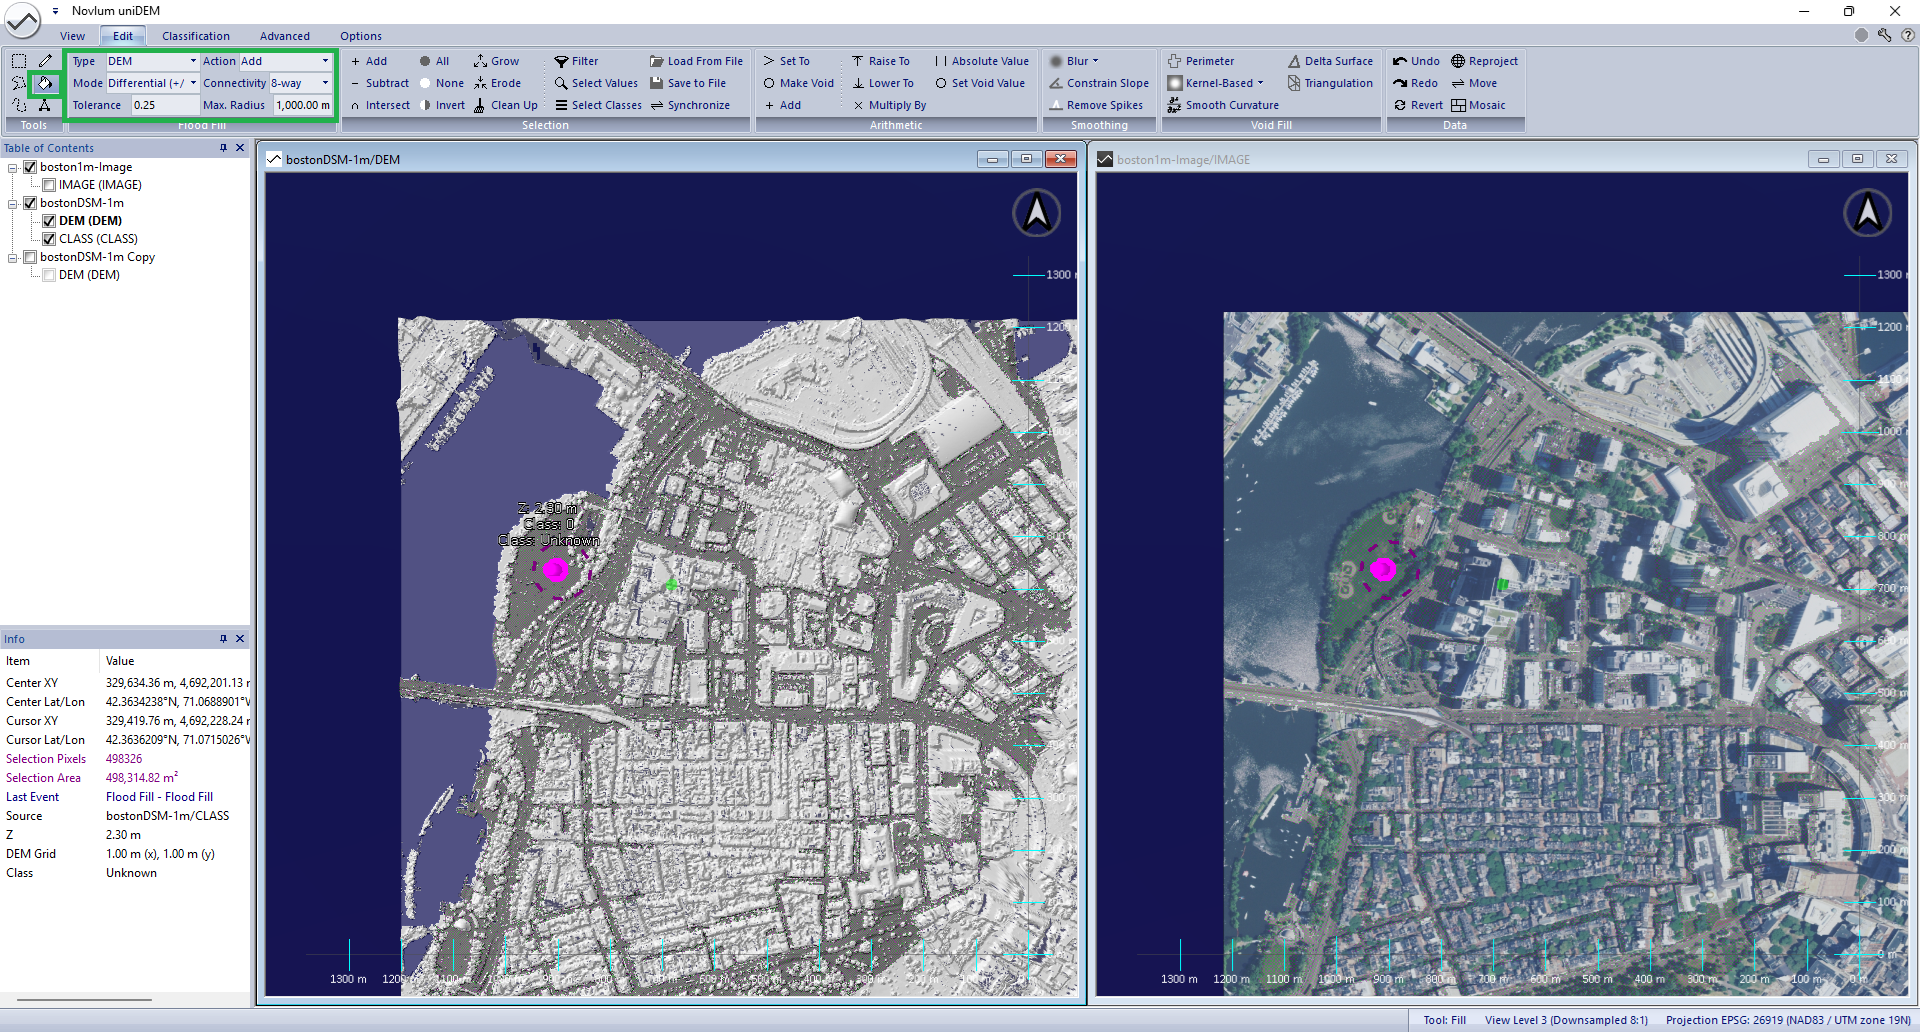Check DEM (DEM) under bostonDSM-1m Copy
The image size is (1920, 1032).
(49, 275)
